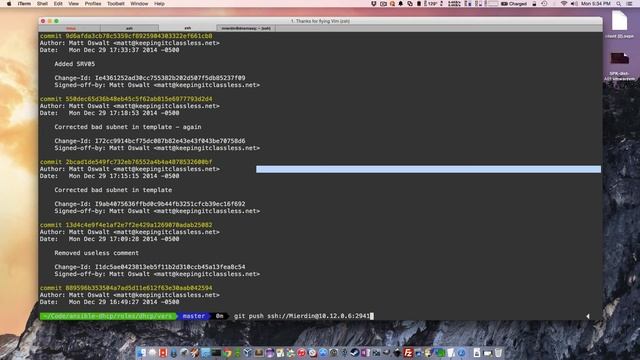Open the dark folder icon on desktop

(619, 59)
